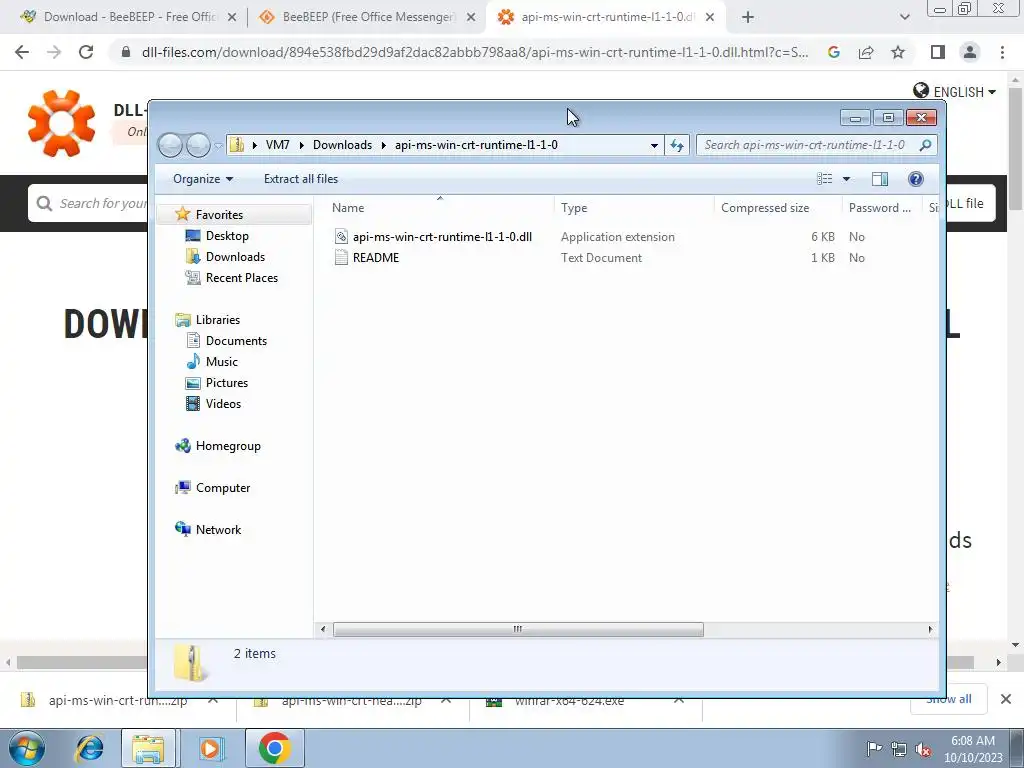Click the search magnifier in the Explorer search box
This screenshot has width=1024, height=768.
(925, 145)
